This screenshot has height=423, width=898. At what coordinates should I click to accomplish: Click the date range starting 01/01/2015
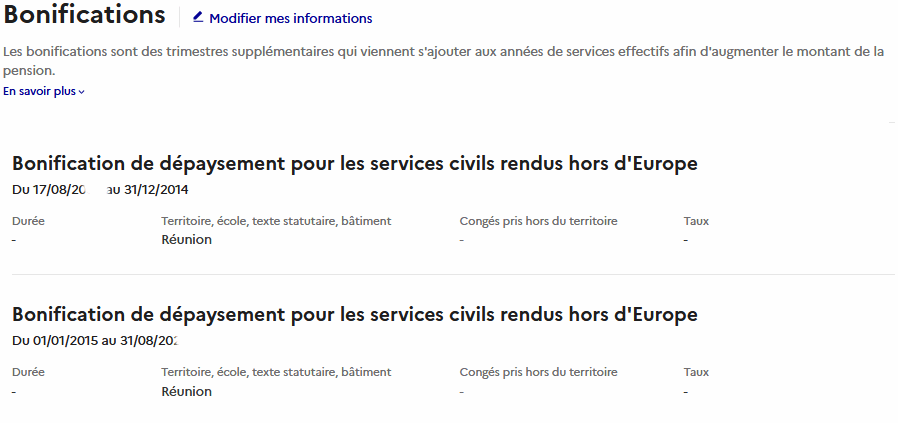click(x=95, y=340)
